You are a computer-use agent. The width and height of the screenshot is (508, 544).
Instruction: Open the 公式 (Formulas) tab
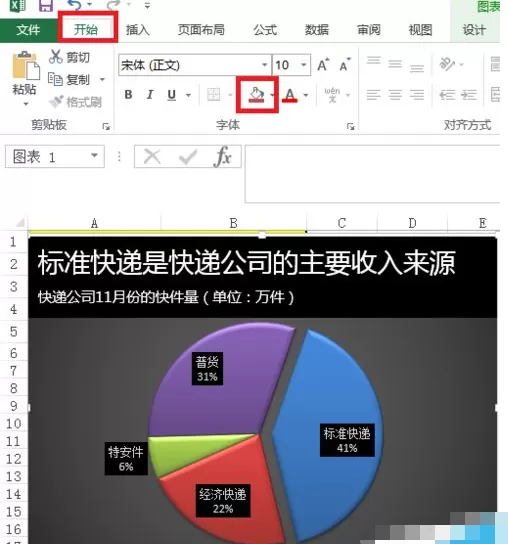[265, 30]
